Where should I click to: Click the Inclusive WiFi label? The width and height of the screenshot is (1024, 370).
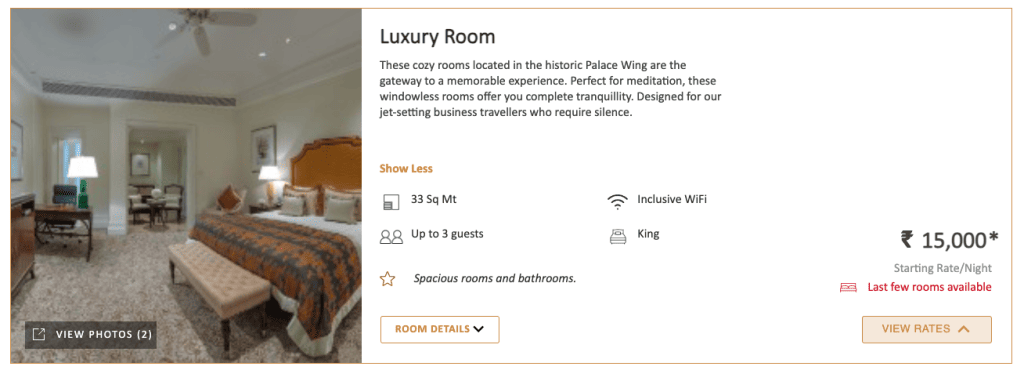pos(672,200)
